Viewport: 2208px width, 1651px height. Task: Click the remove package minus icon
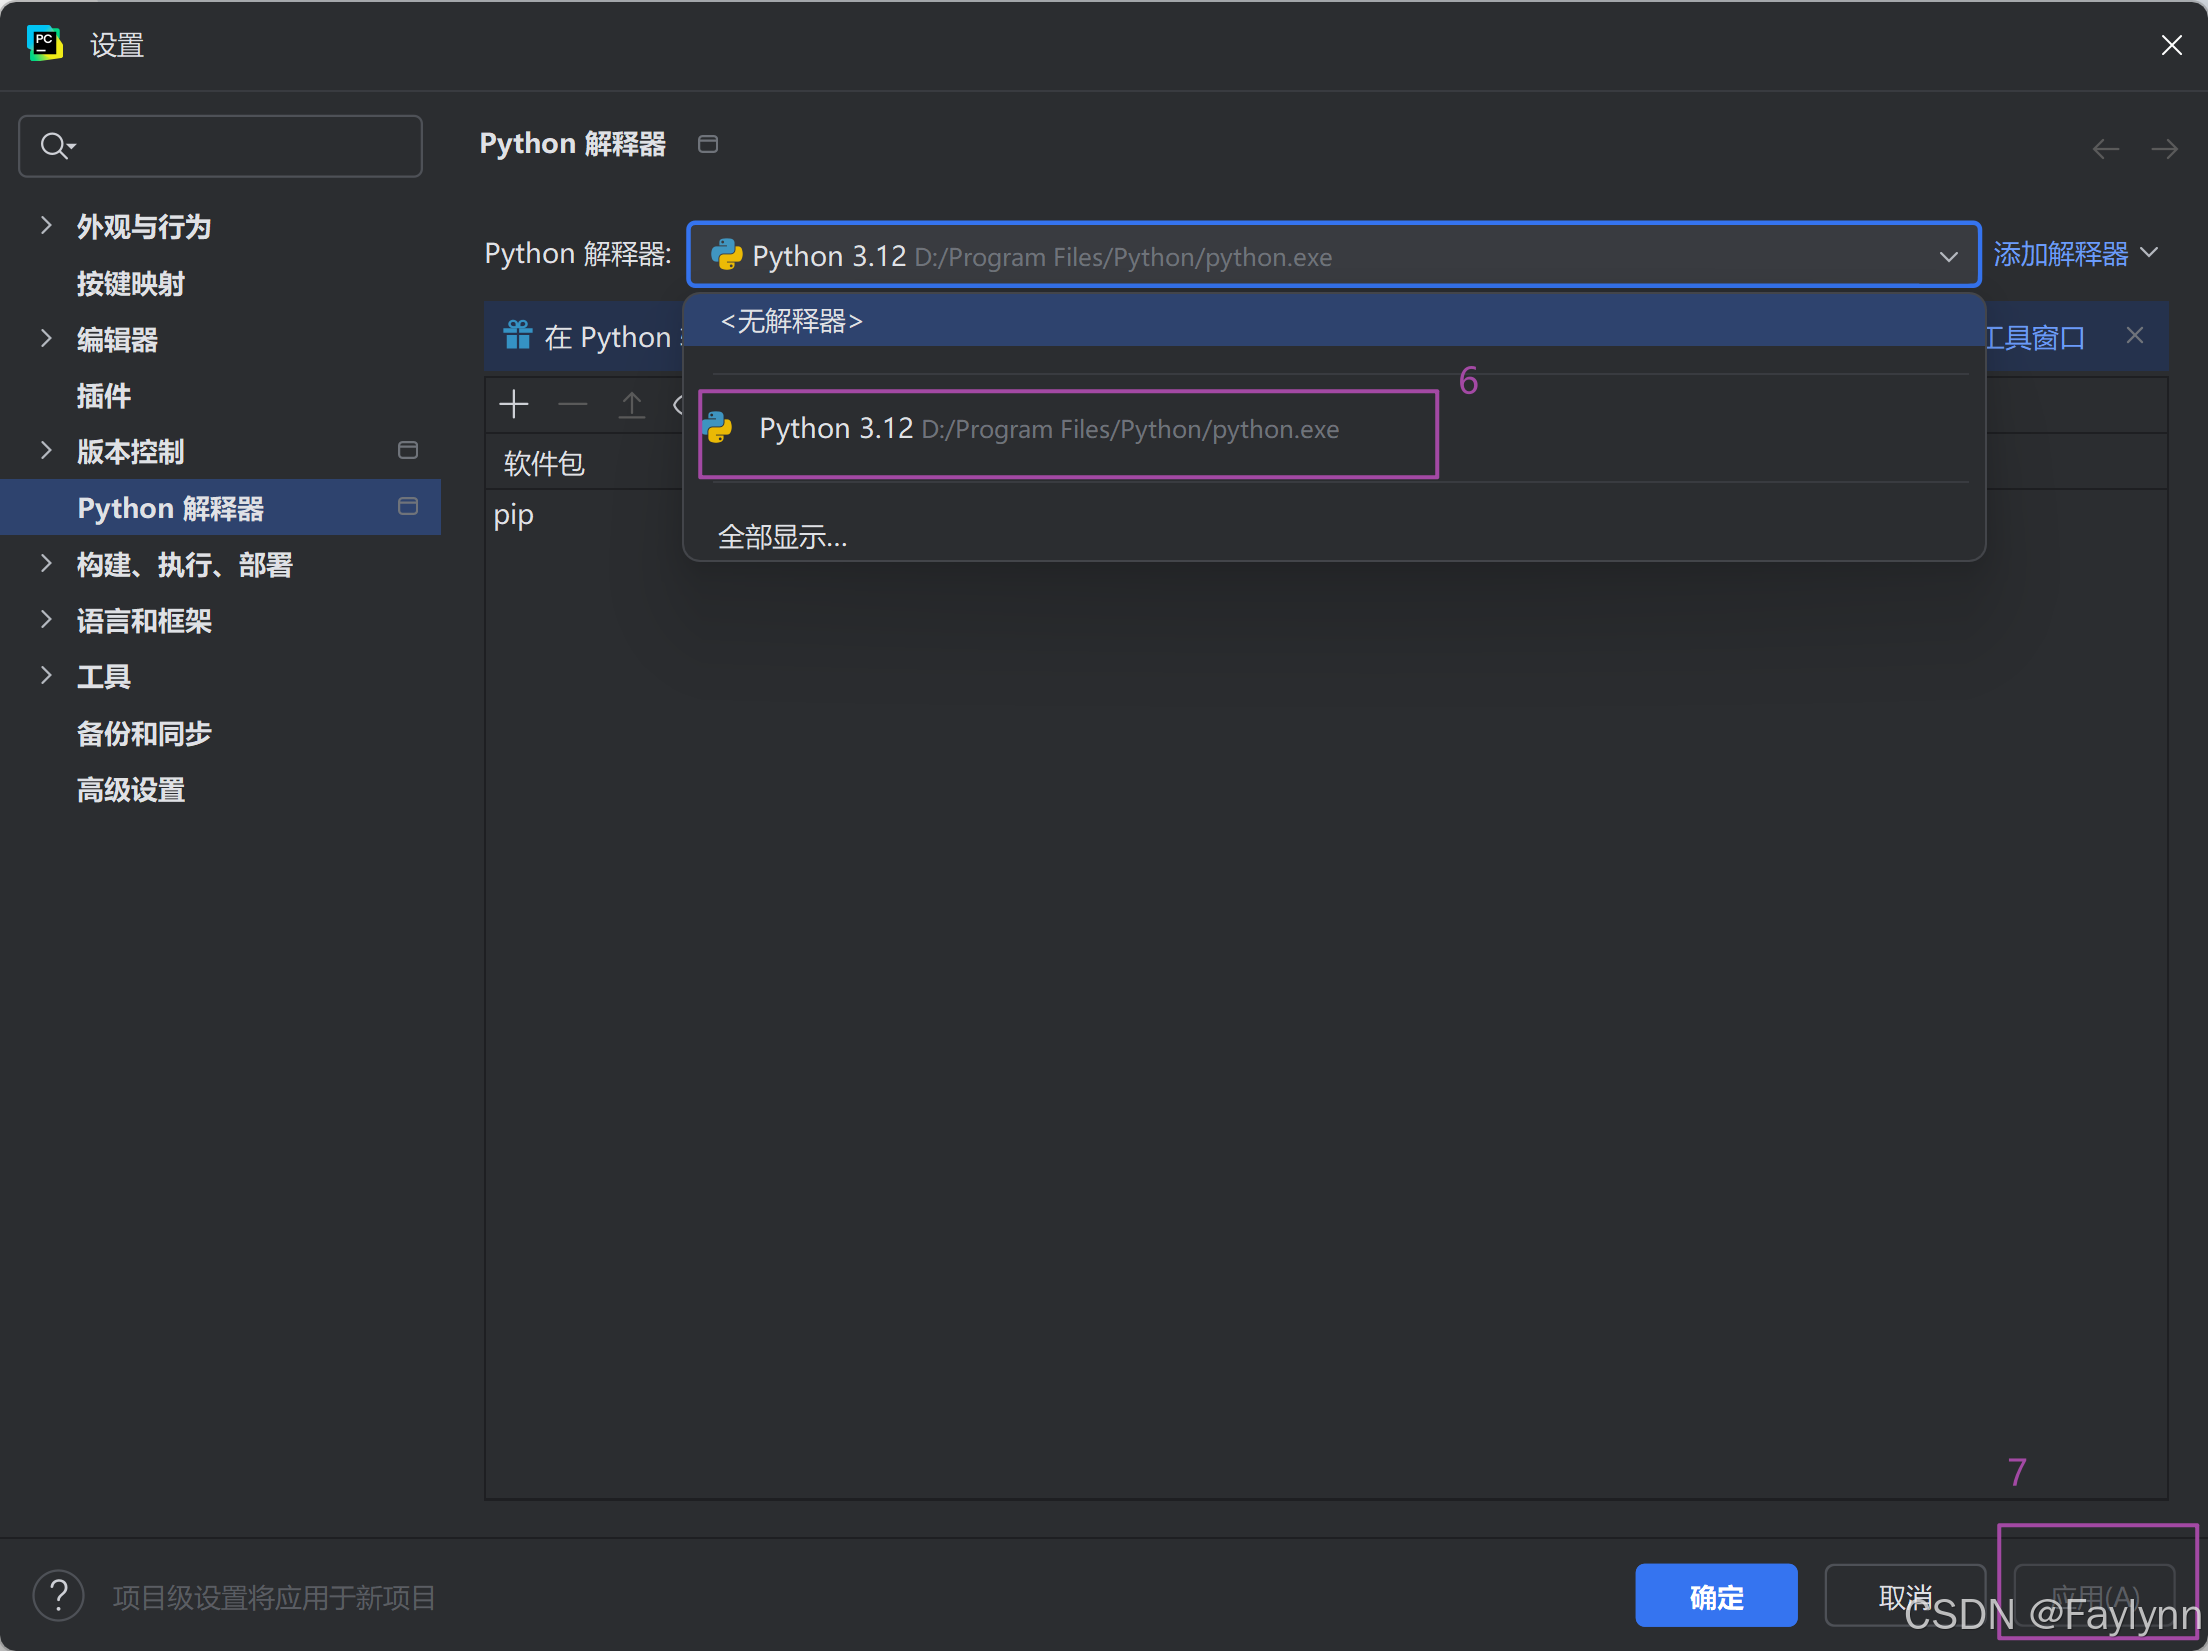coord(573,404)
